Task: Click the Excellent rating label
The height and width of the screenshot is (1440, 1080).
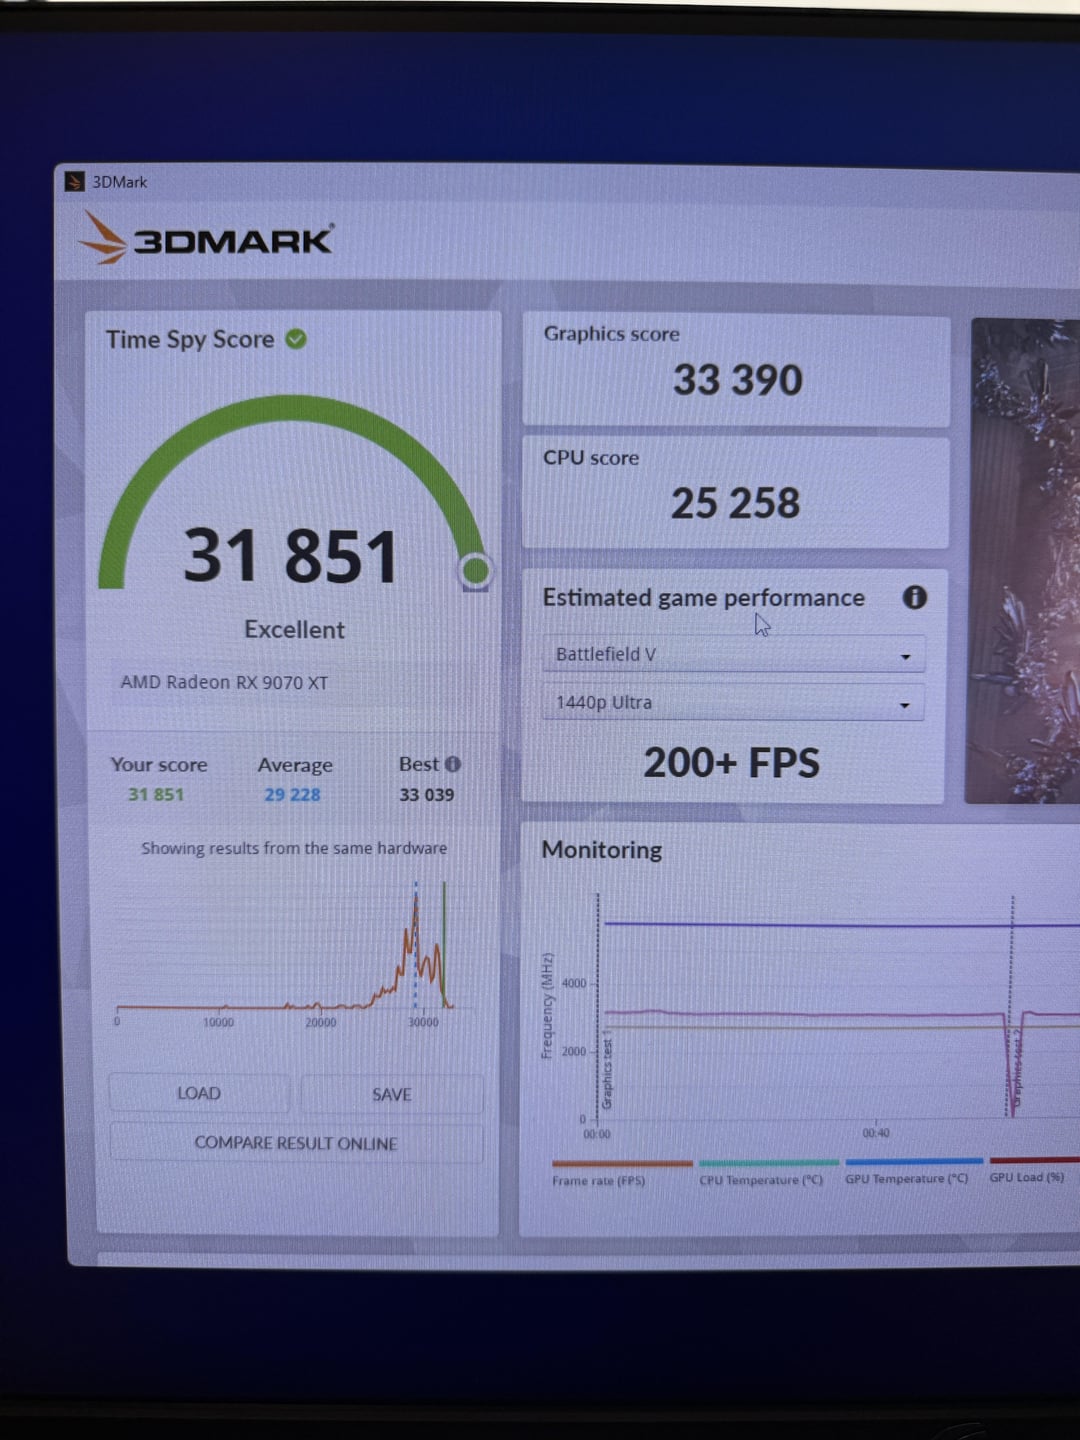Action: tap(294, 630)
